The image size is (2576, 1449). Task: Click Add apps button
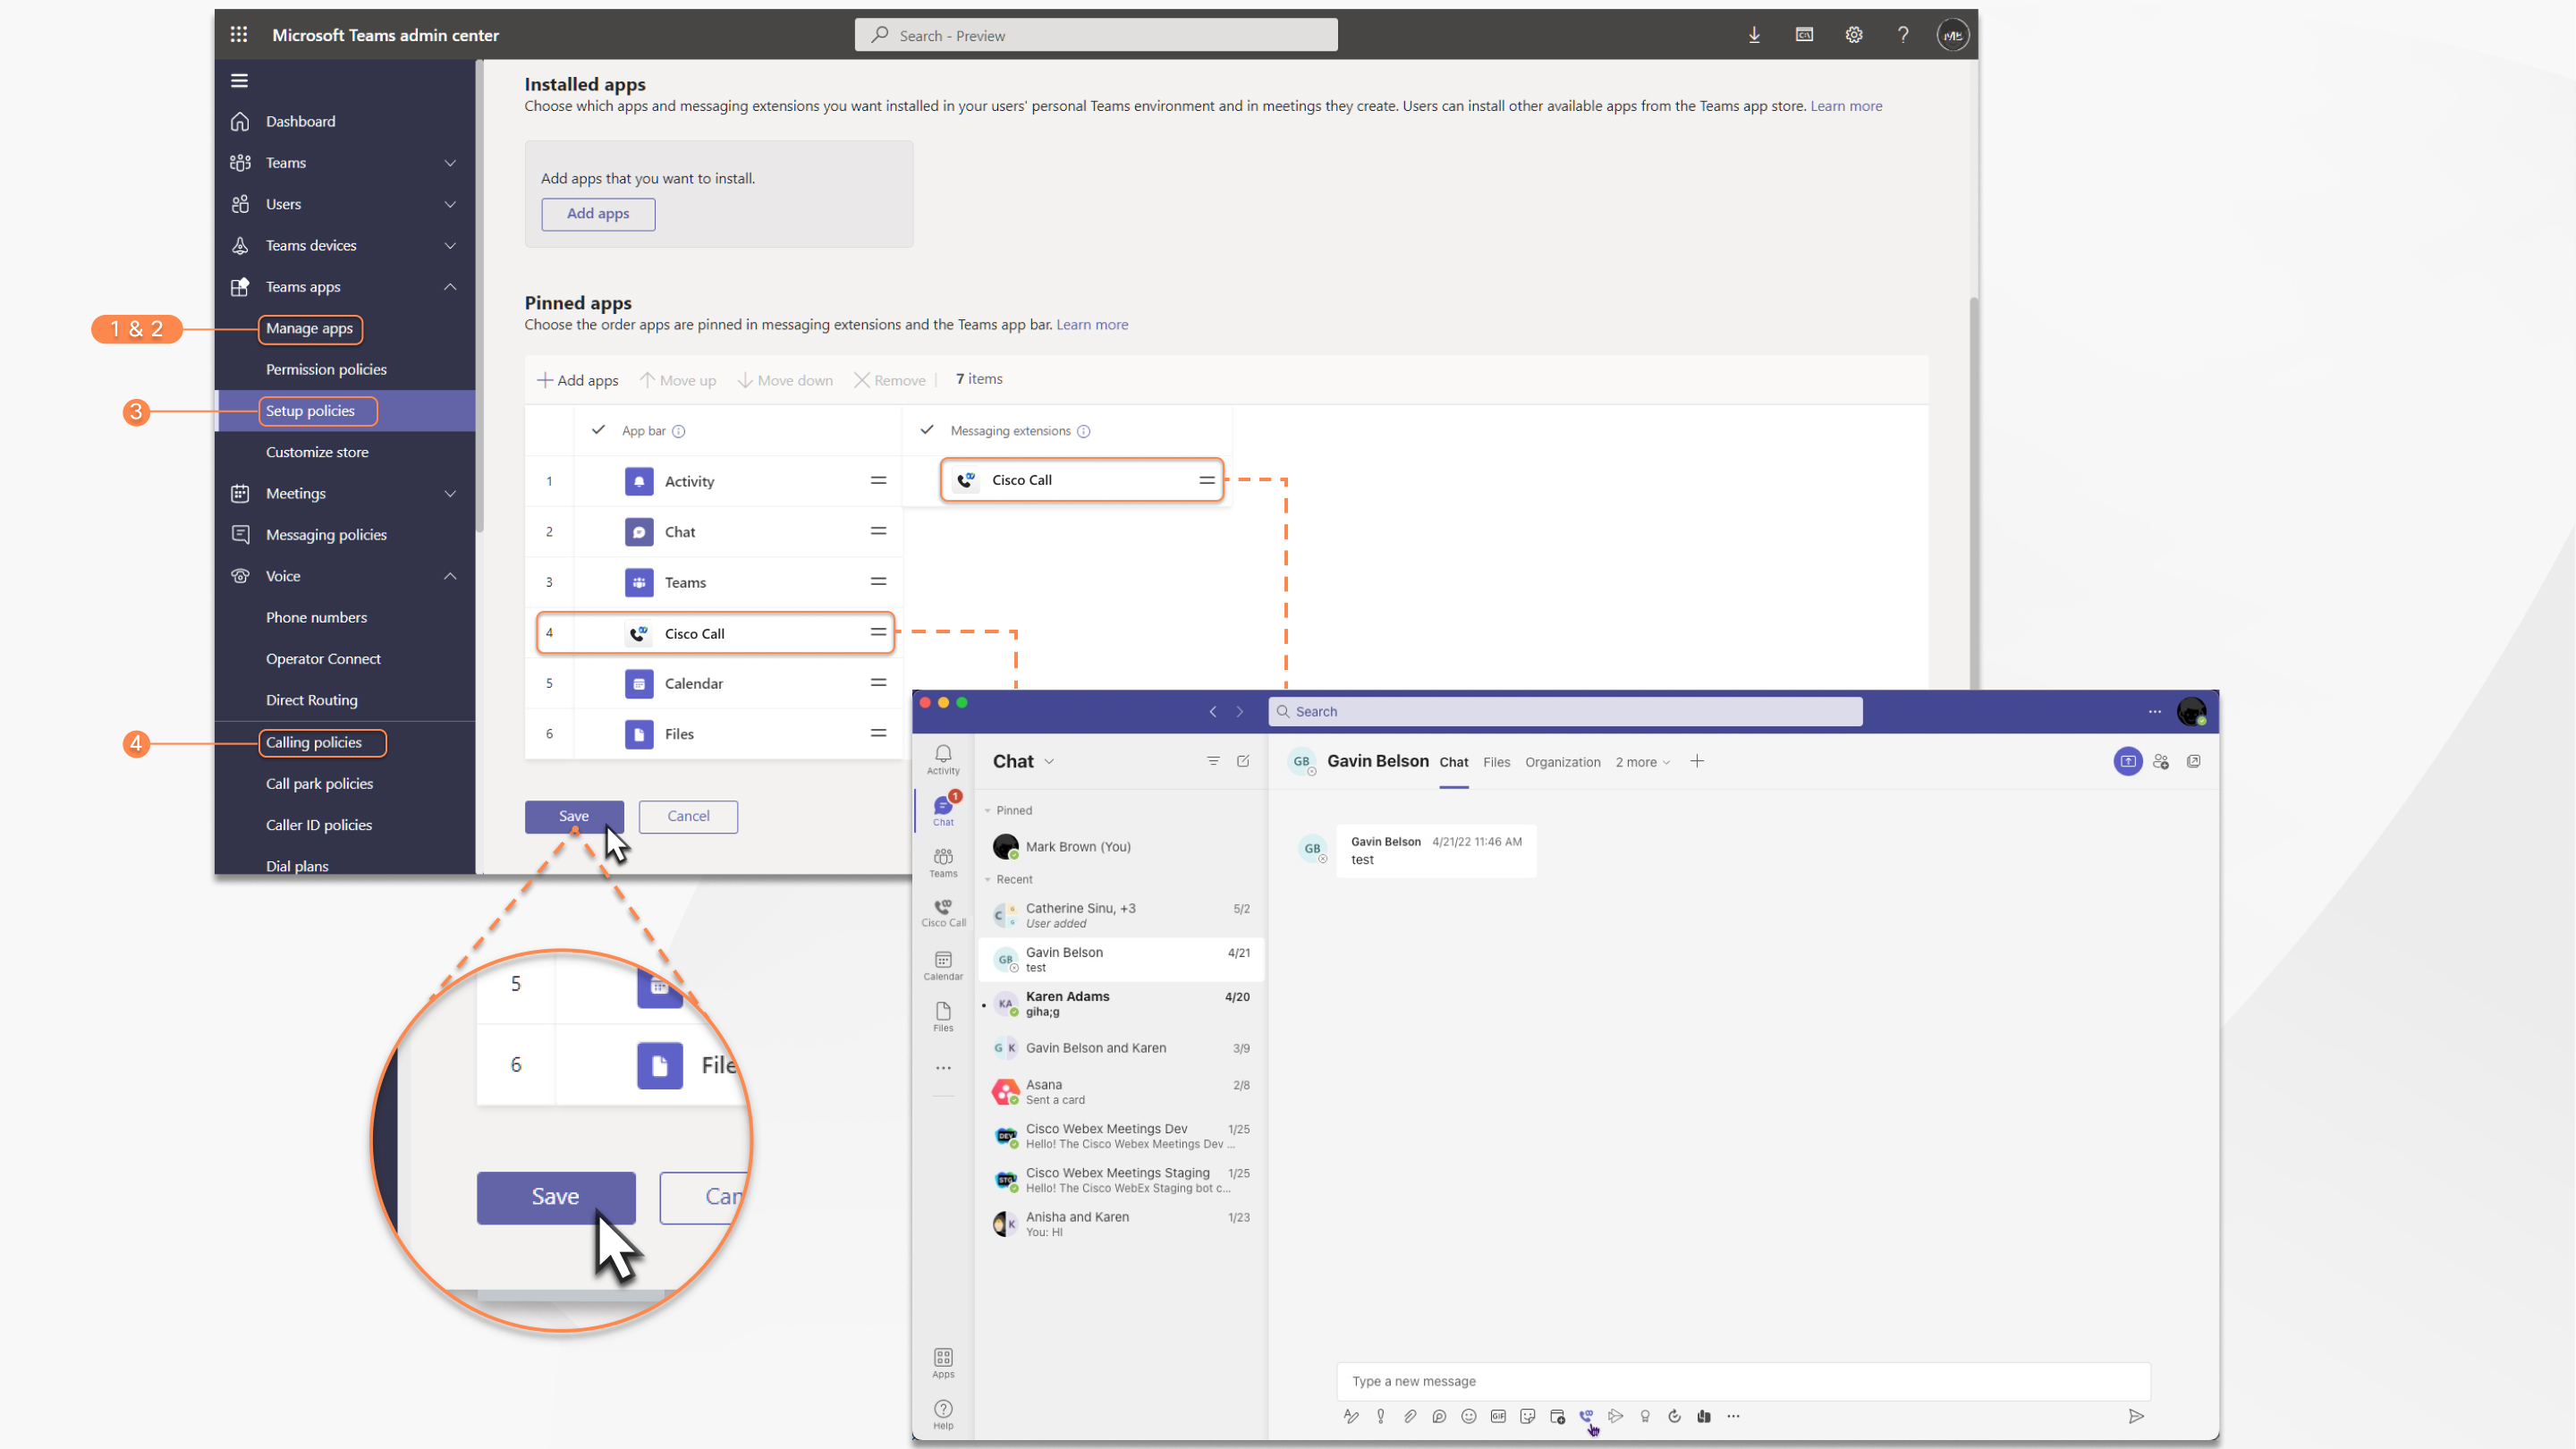(x=598, y=212)
